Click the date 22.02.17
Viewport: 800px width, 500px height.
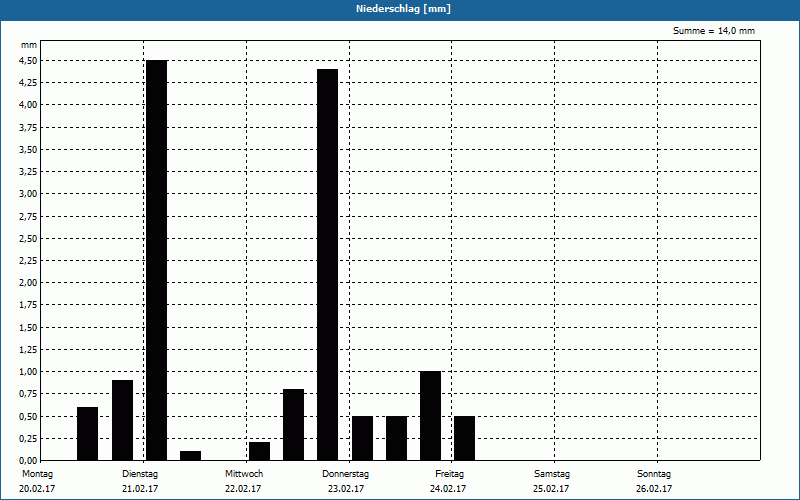(x=243, y=489)
